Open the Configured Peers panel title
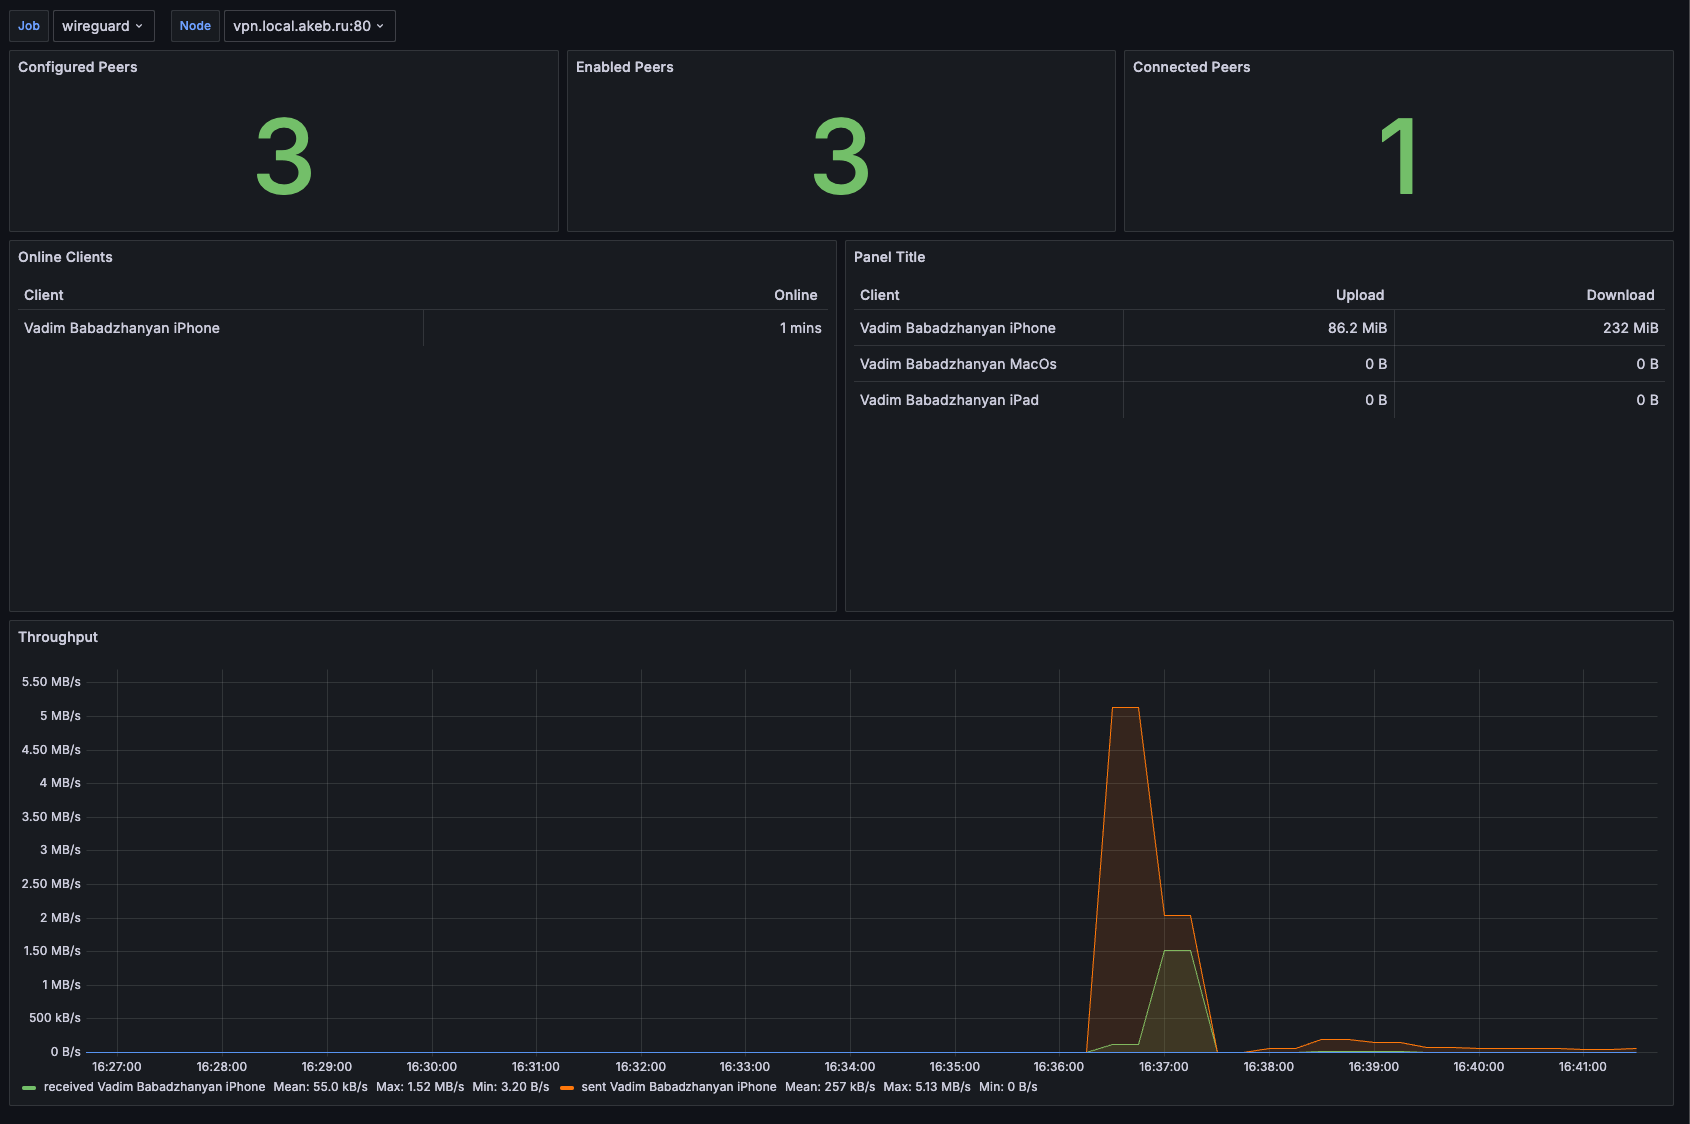 pyautogui.click(x=78, y=67)
